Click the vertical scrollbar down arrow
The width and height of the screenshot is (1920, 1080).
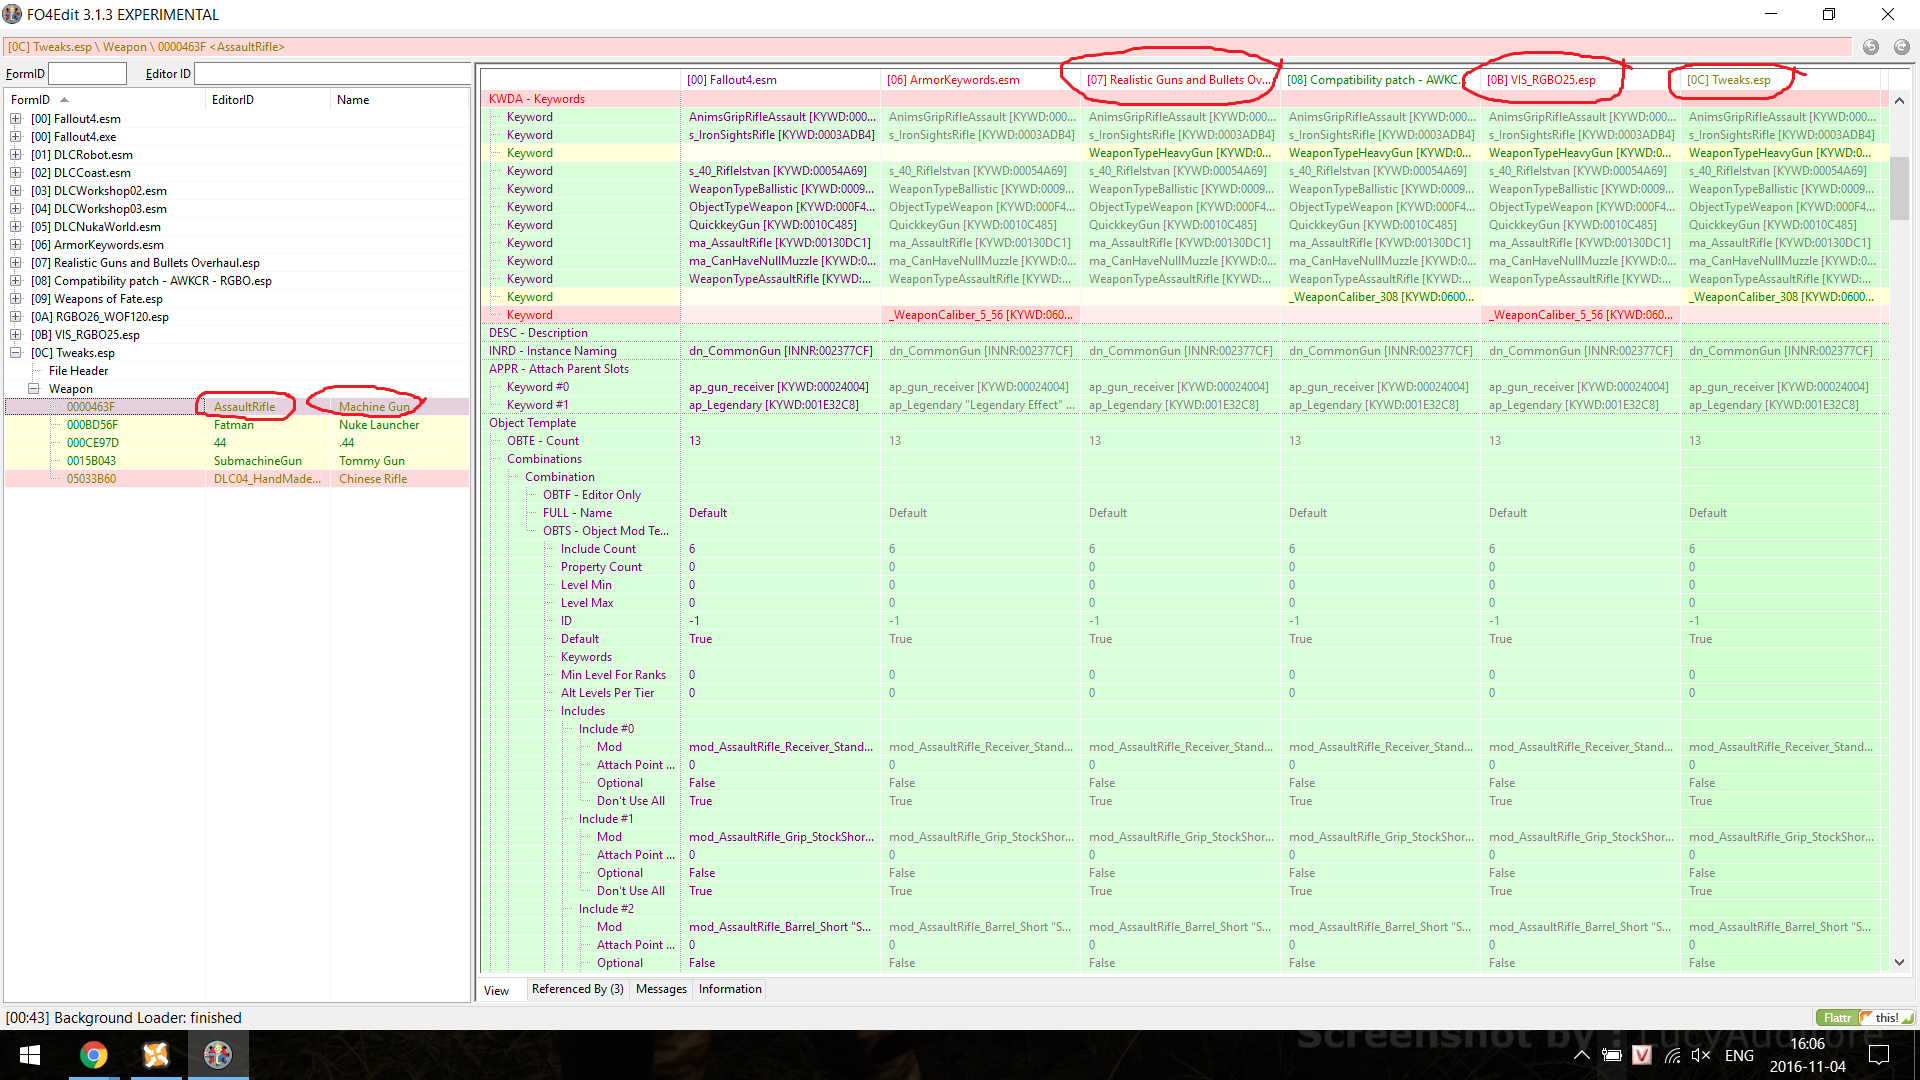click(x=1899, y=963)
